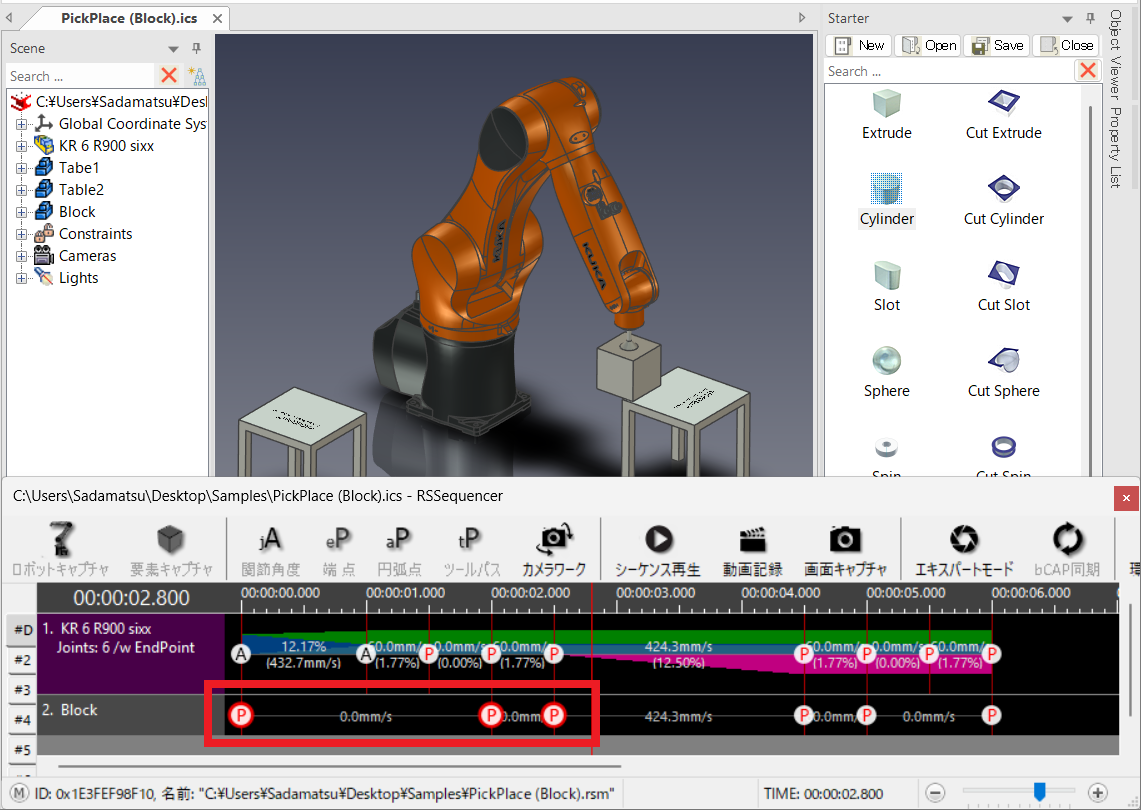
Task: Expand the KR 6 R900 sixx node
Action: (21, 146)
